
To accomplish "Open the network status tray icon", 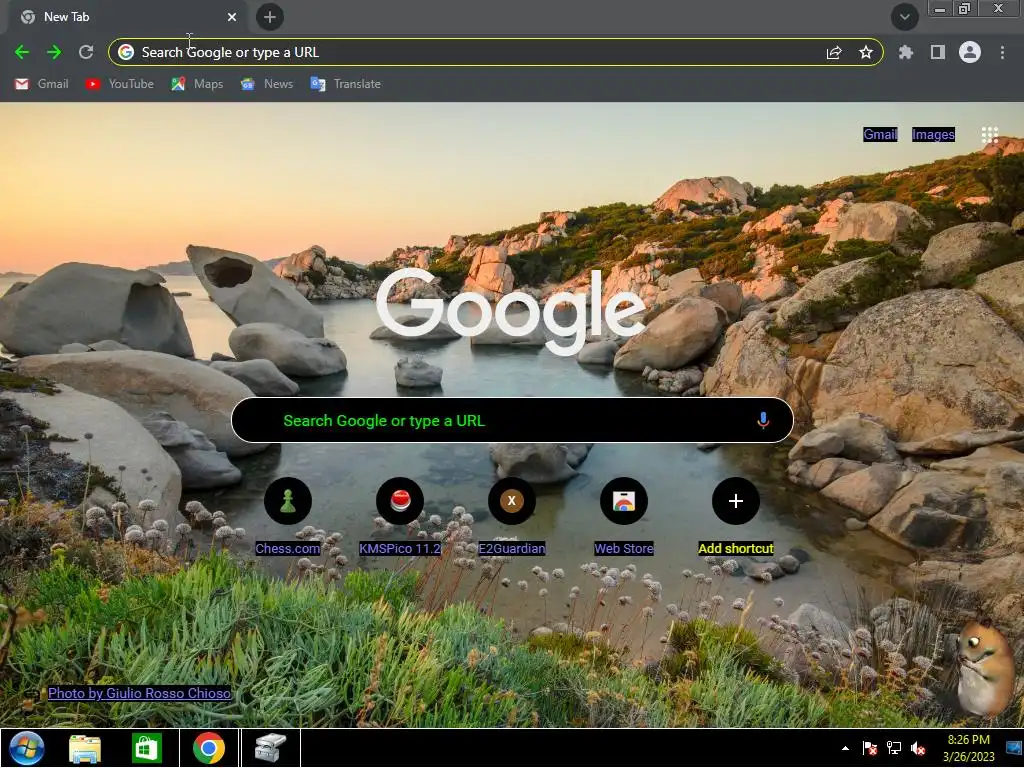I will (893, 748).
